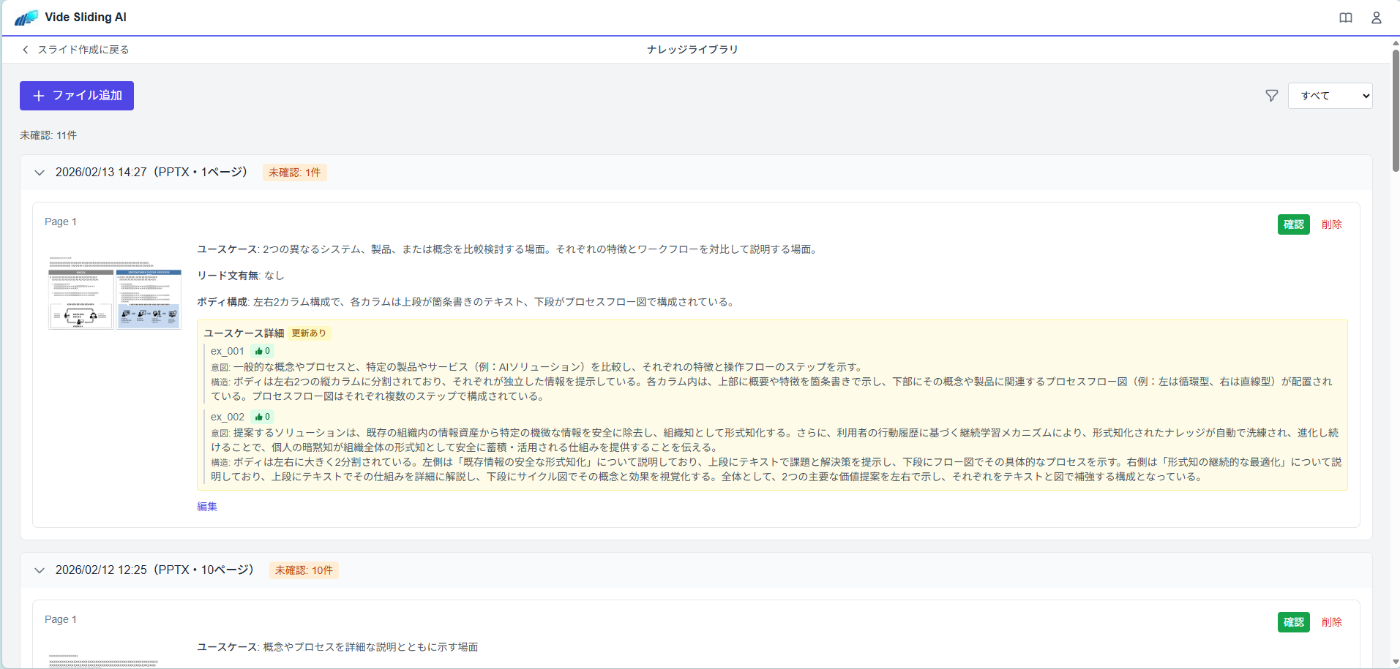Click the 未確認: 11件 count text
The width and height of the screenshot is (1400, 669).
click(48, 134)
